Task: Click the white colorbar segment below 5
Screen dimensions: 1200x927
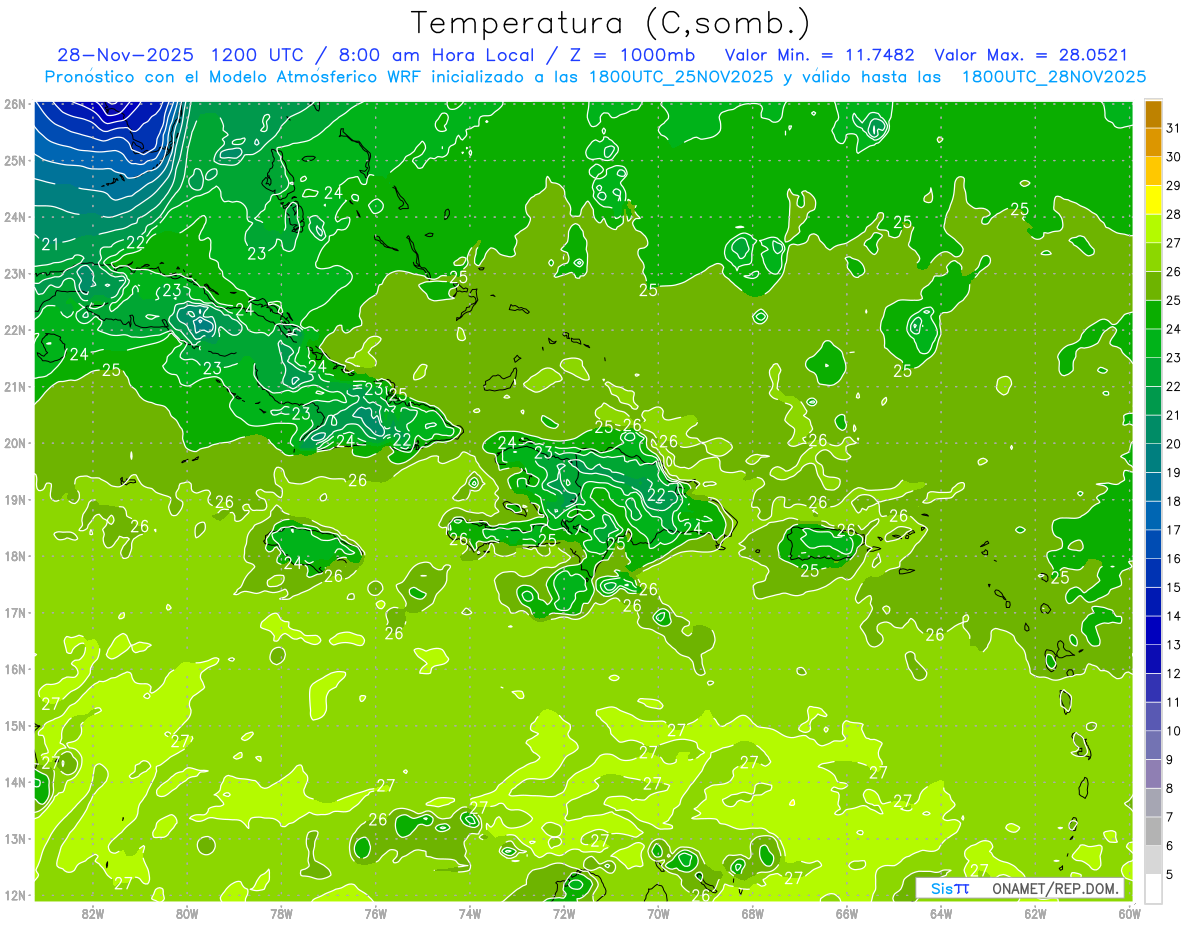Action: (1153, 888)
